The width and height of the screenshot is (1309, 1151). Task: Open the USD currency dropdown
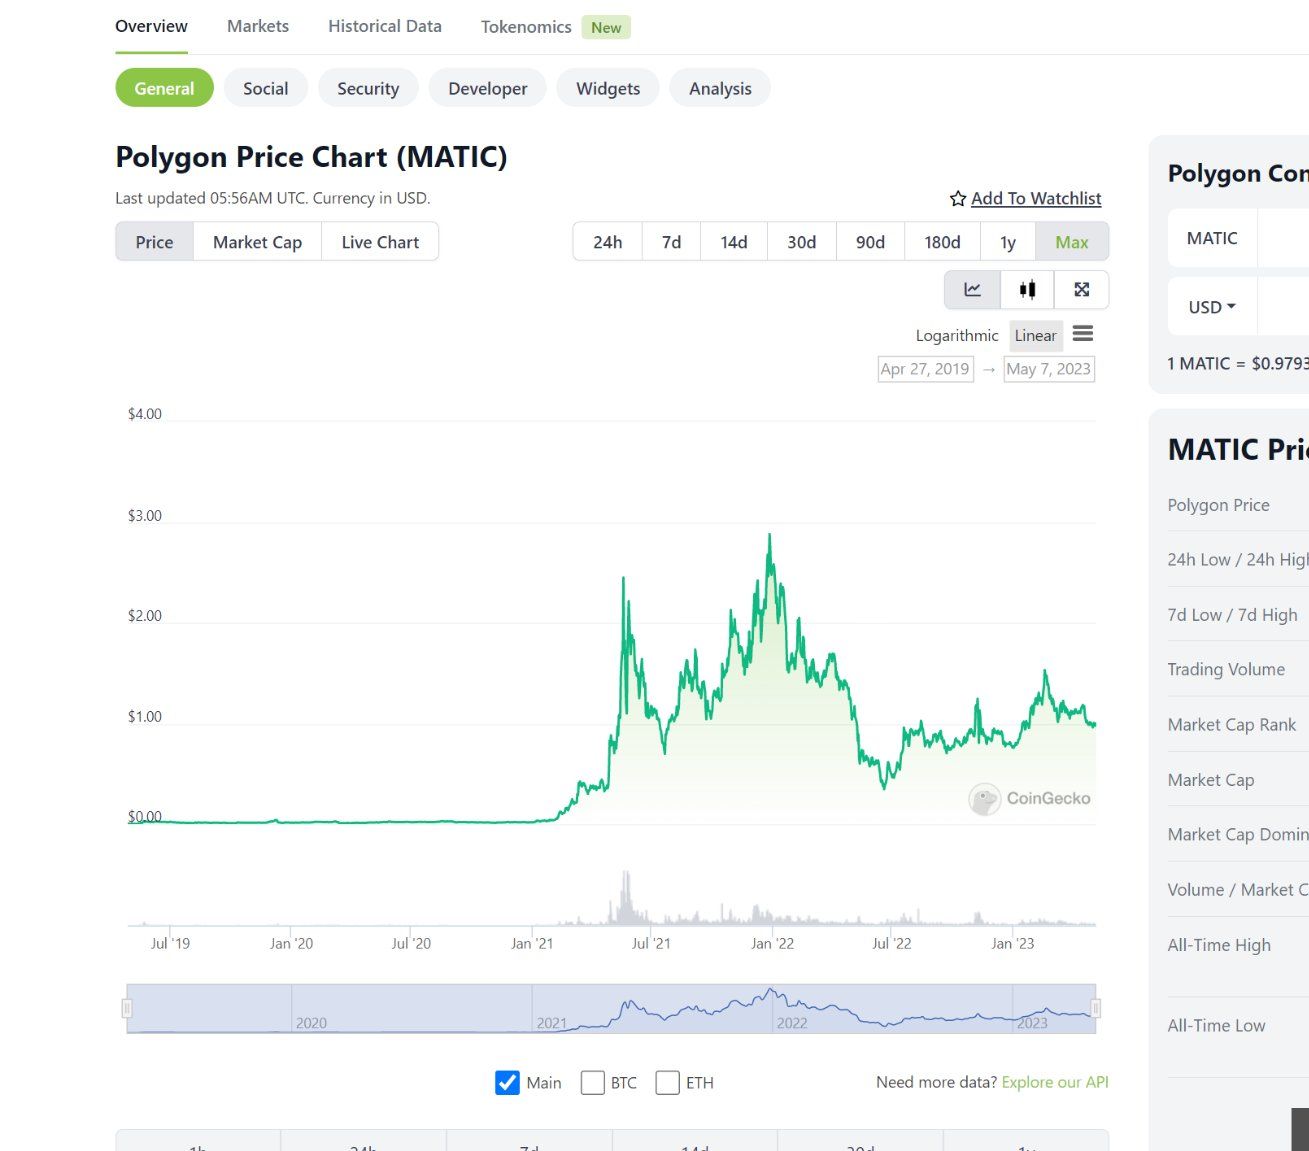[1212, 307]
